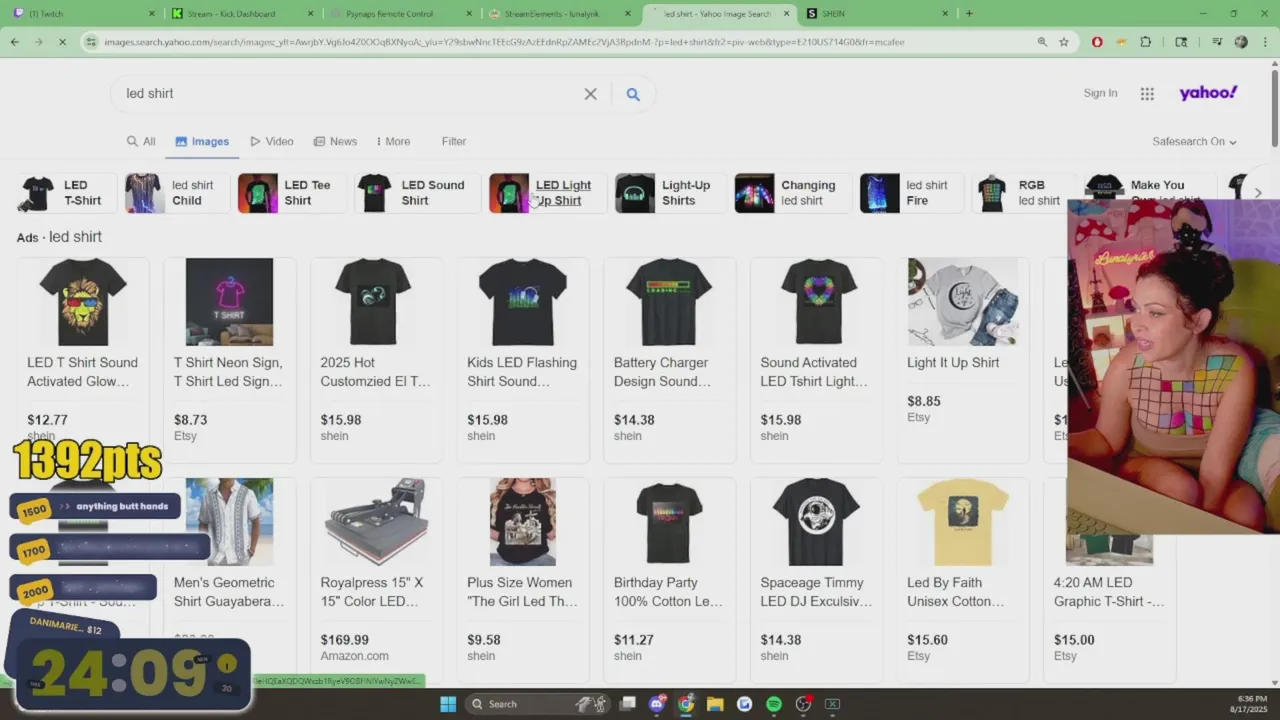This screenshot has height=720, width=1280.
Task: Switch to the Kick Dashboard browser tab
Action: pos(240,13)
